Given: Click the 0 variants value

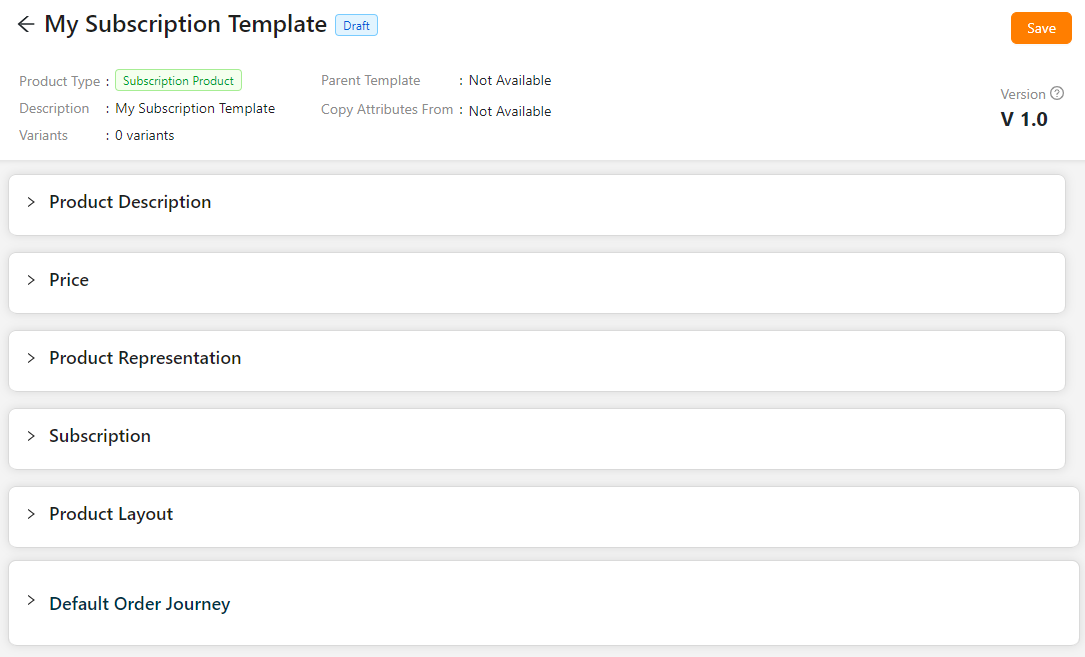Looking at the screenshot, I should click(x=144, y=136).
